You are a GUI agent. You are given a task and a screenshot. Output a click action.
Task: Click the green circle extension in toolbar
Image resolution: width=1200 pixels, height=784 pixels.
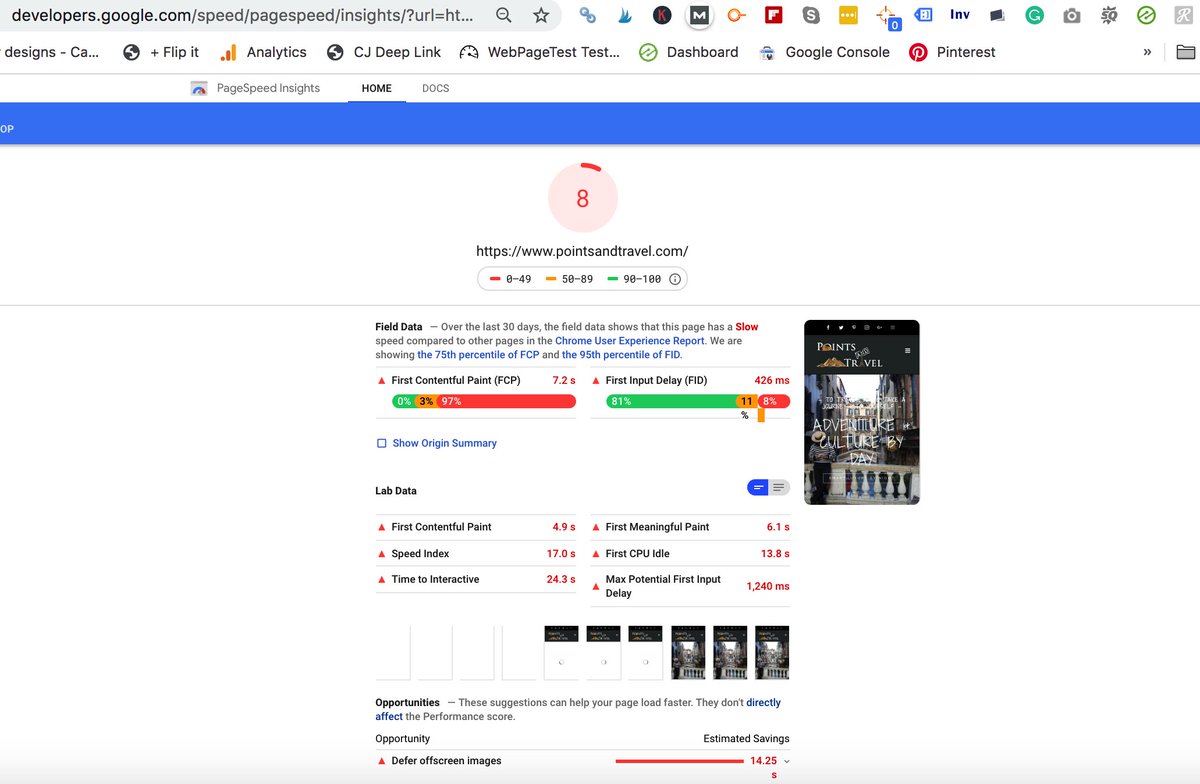pyautogui.click(x=1146, y=15)
